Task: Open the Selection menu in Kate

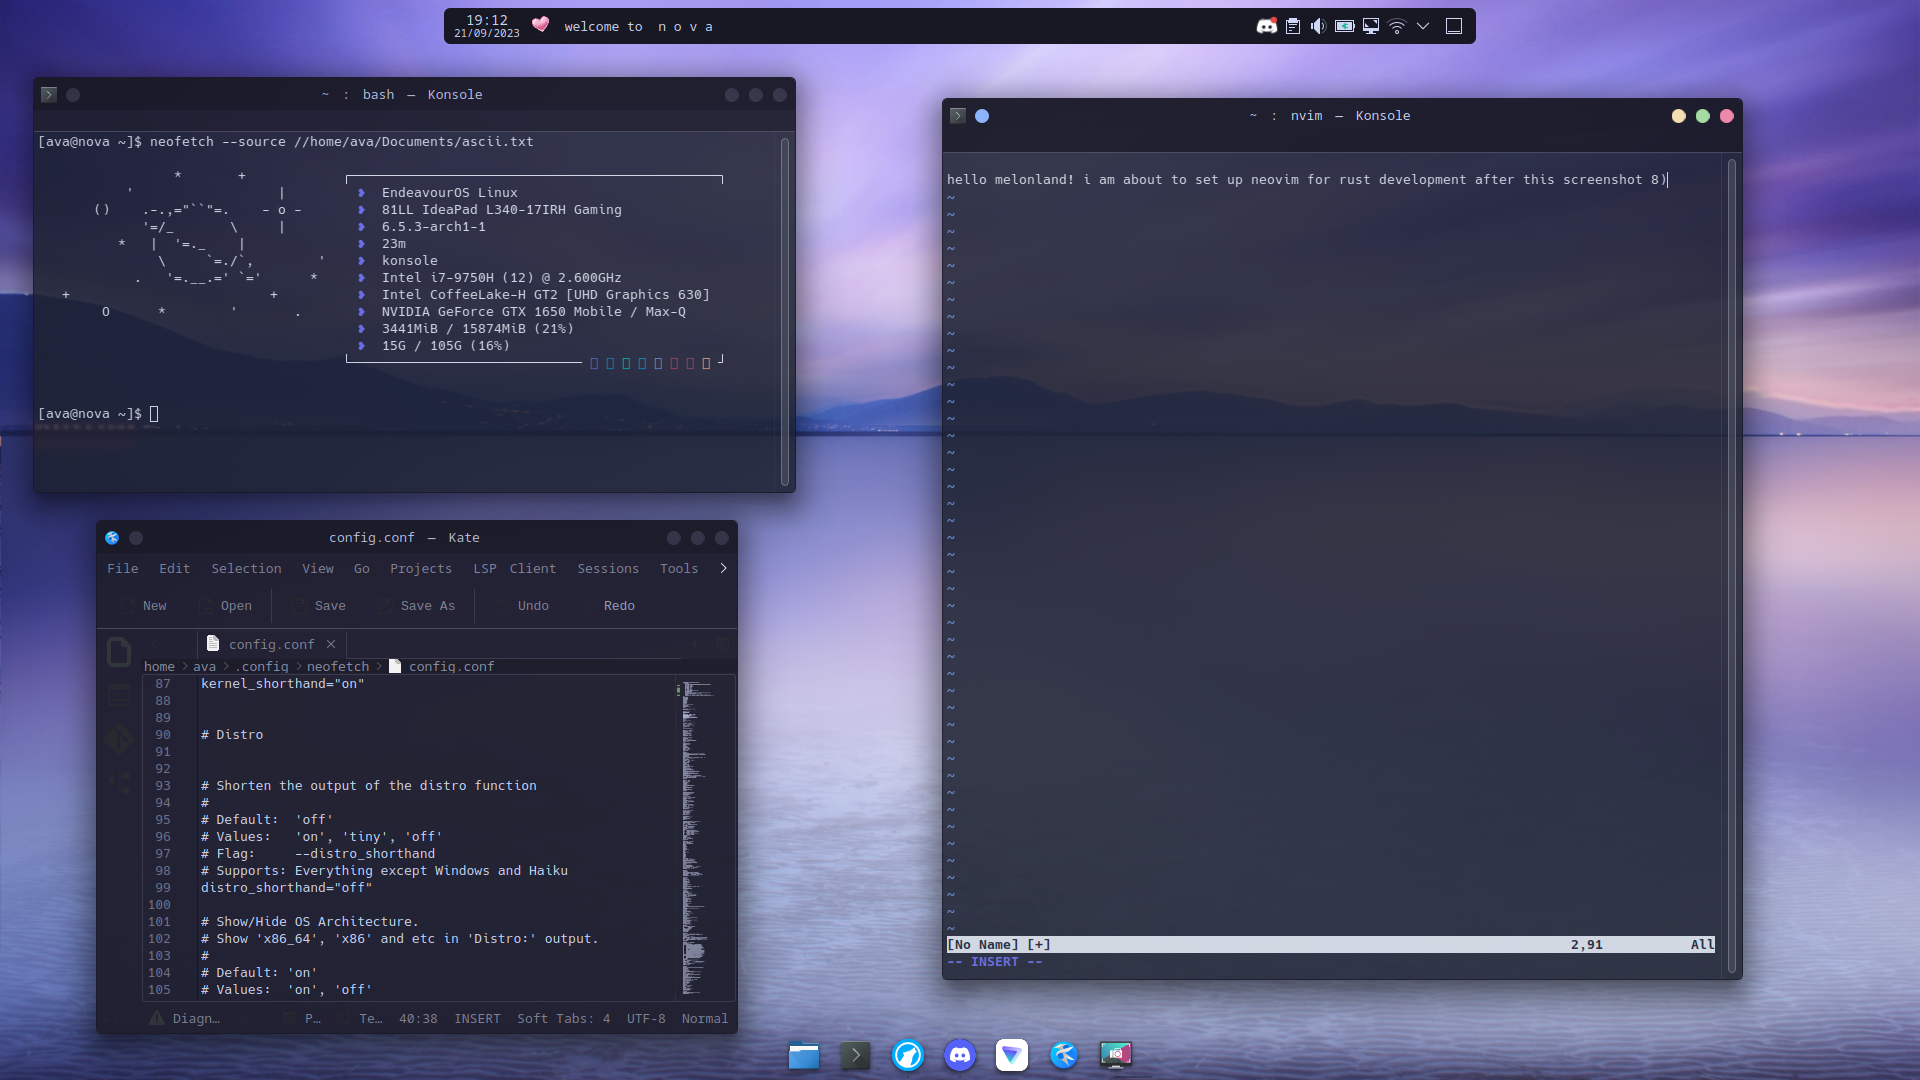Action: coord(246,569)
